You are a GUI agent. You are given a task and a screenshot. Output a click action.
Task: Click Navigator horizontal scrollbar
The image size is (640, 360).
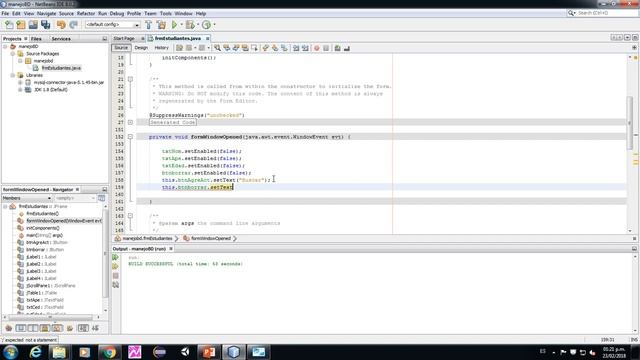pos(50,317)
